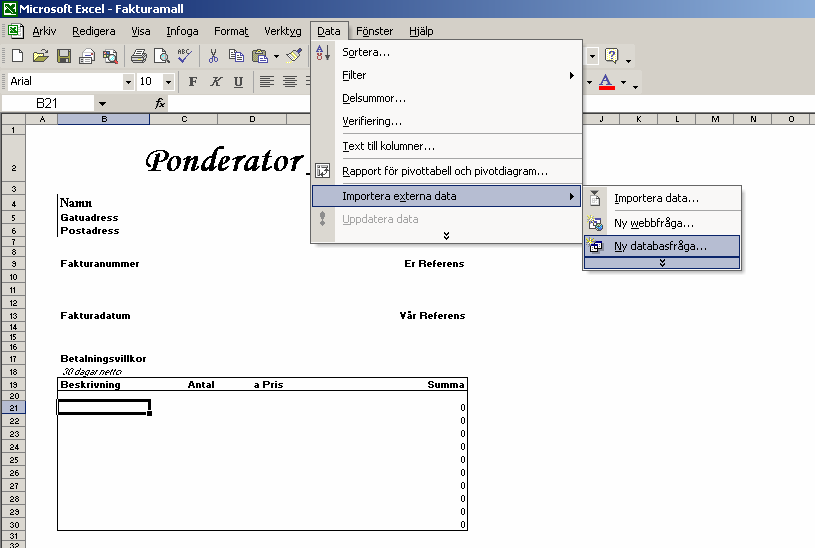Select column B header
815x548 pixels.
tap(104, 119)
